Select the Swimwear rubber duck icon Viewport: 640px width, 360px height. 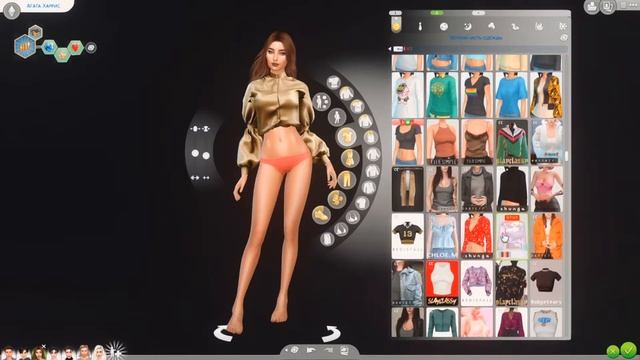pos(515,27)
